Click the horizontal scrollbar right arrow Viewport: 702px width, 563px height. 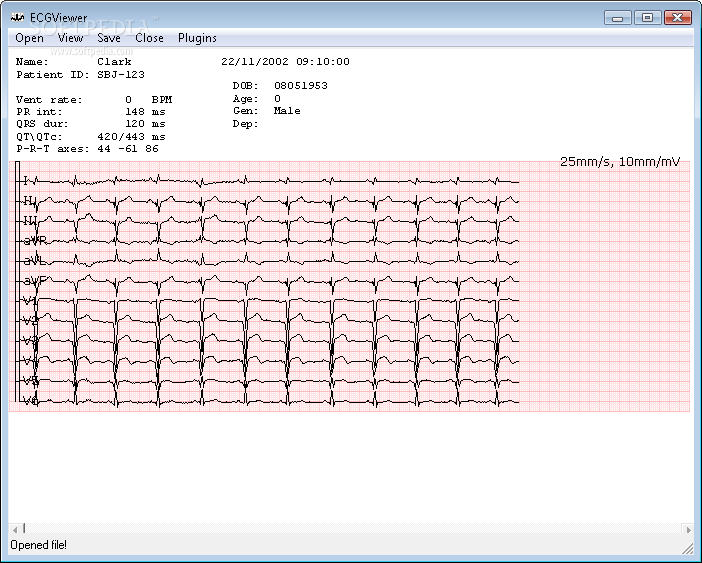coord(688,530)
